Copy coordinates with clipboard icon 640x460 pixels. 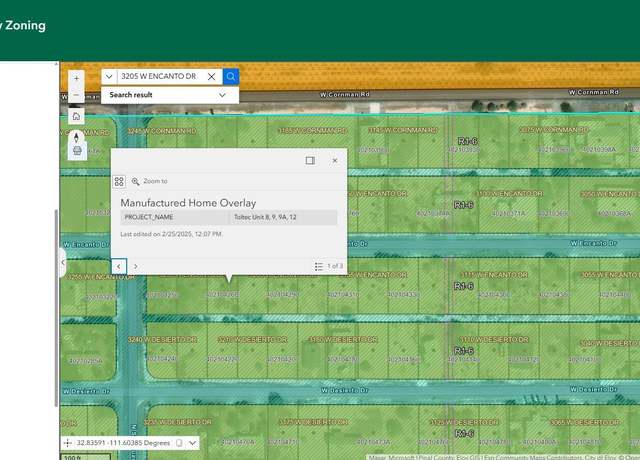pyautogui.click(x=179, y=443)
